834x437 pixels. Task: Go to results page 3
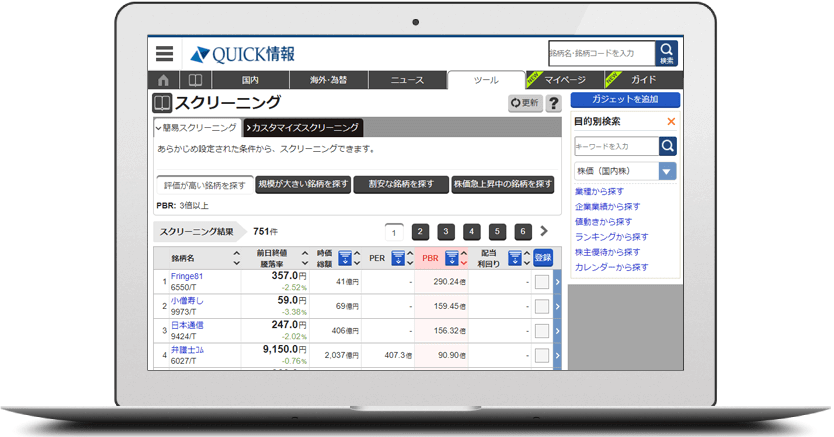point(446,231)
